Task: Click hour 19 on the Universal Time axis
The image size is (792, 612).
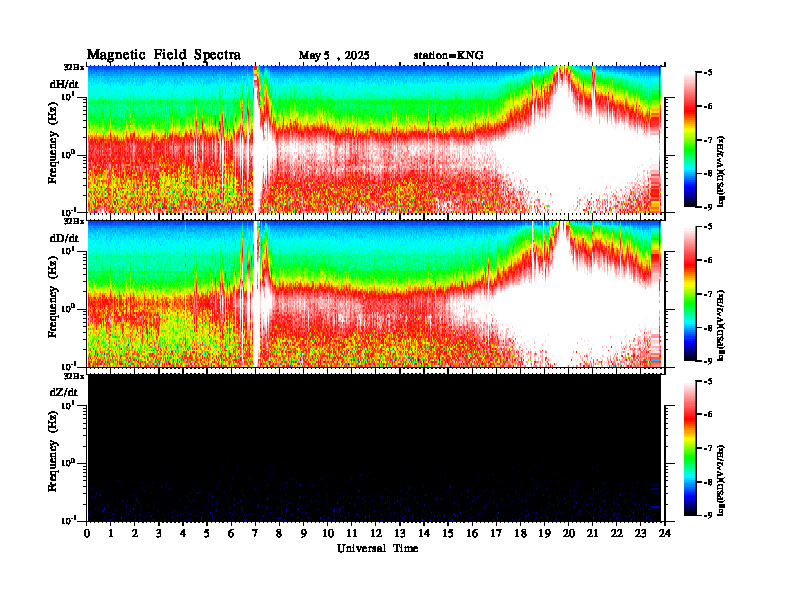Action: click(x=544, y=533)
